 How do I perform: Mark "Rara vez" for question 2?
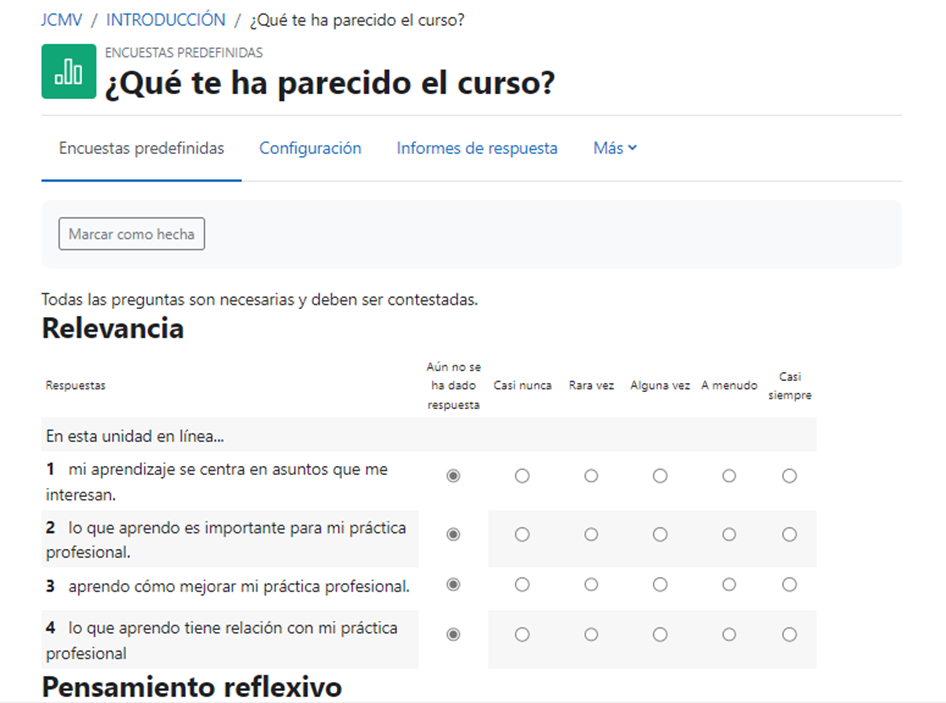(x=591, y=534)
